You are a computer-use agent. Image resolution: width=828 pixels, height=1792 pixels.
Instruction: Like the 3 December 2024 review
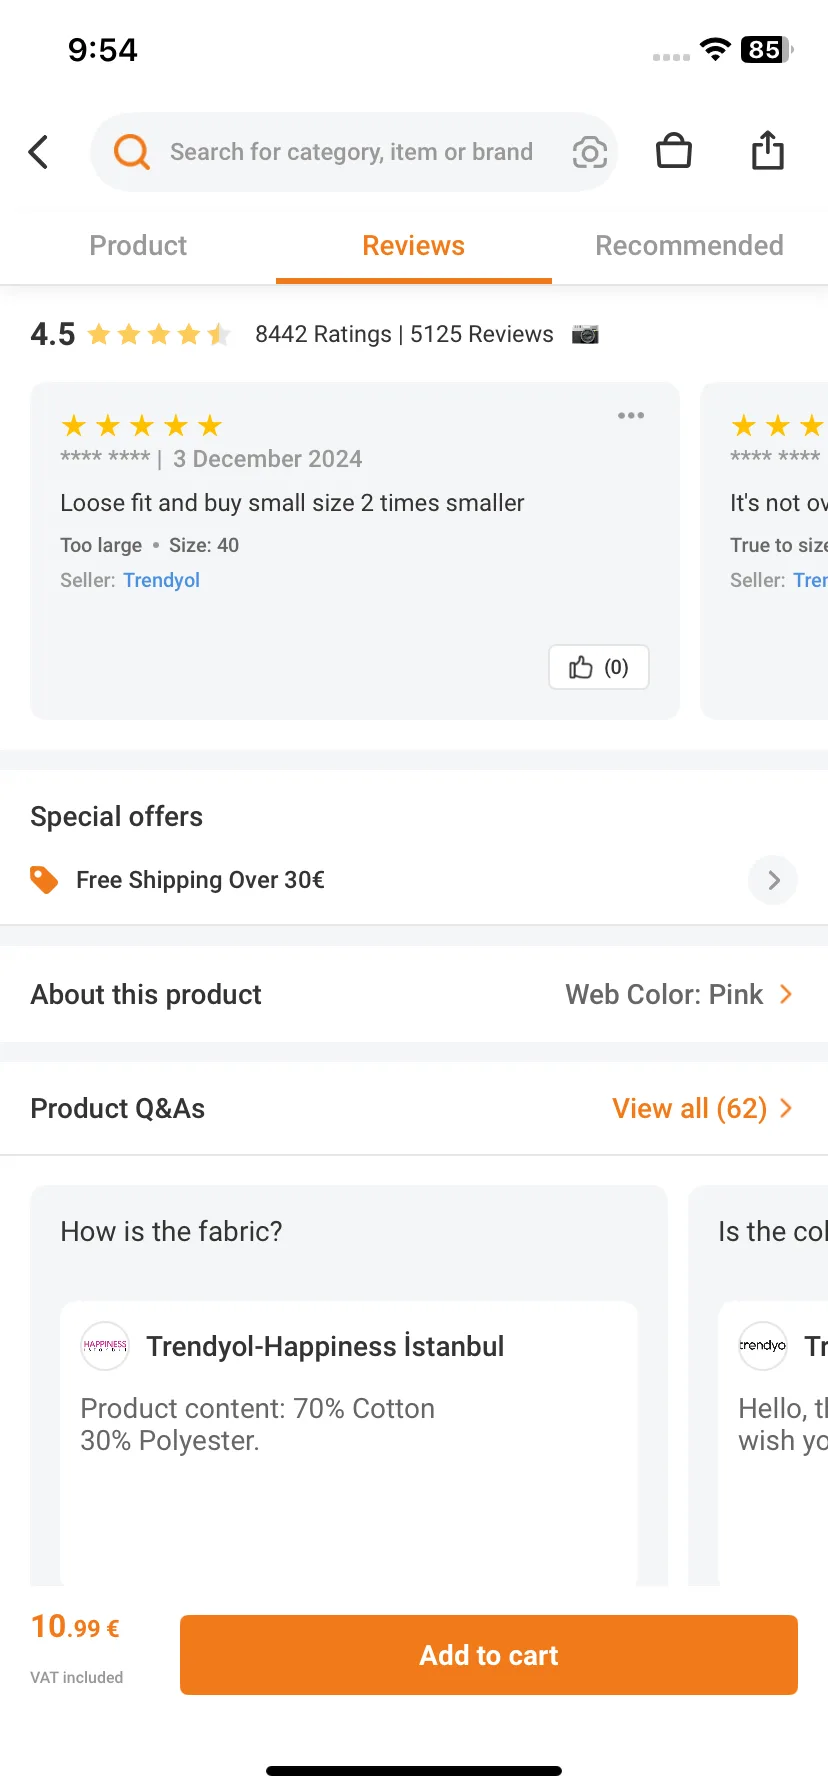[x=599, y=667]
